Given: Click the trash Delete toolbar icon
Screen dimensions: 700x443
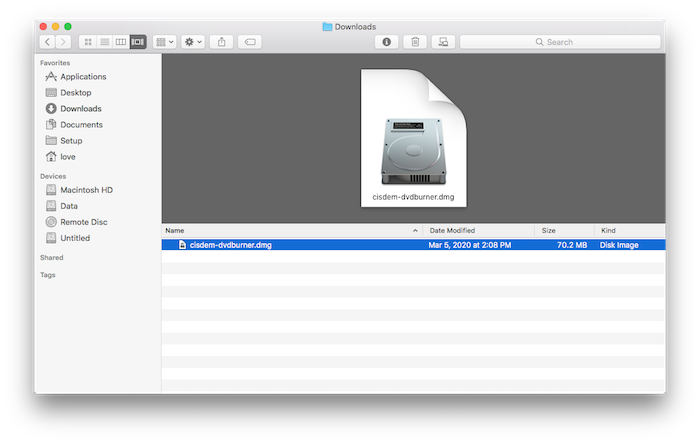Looking at the screenshot, I should point(415,42).
